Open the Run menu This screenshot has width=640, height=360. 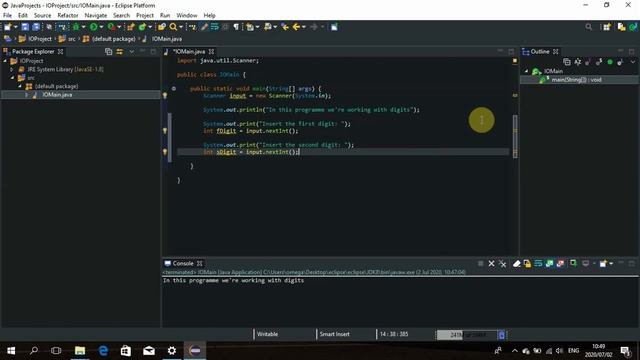point(165,16)
